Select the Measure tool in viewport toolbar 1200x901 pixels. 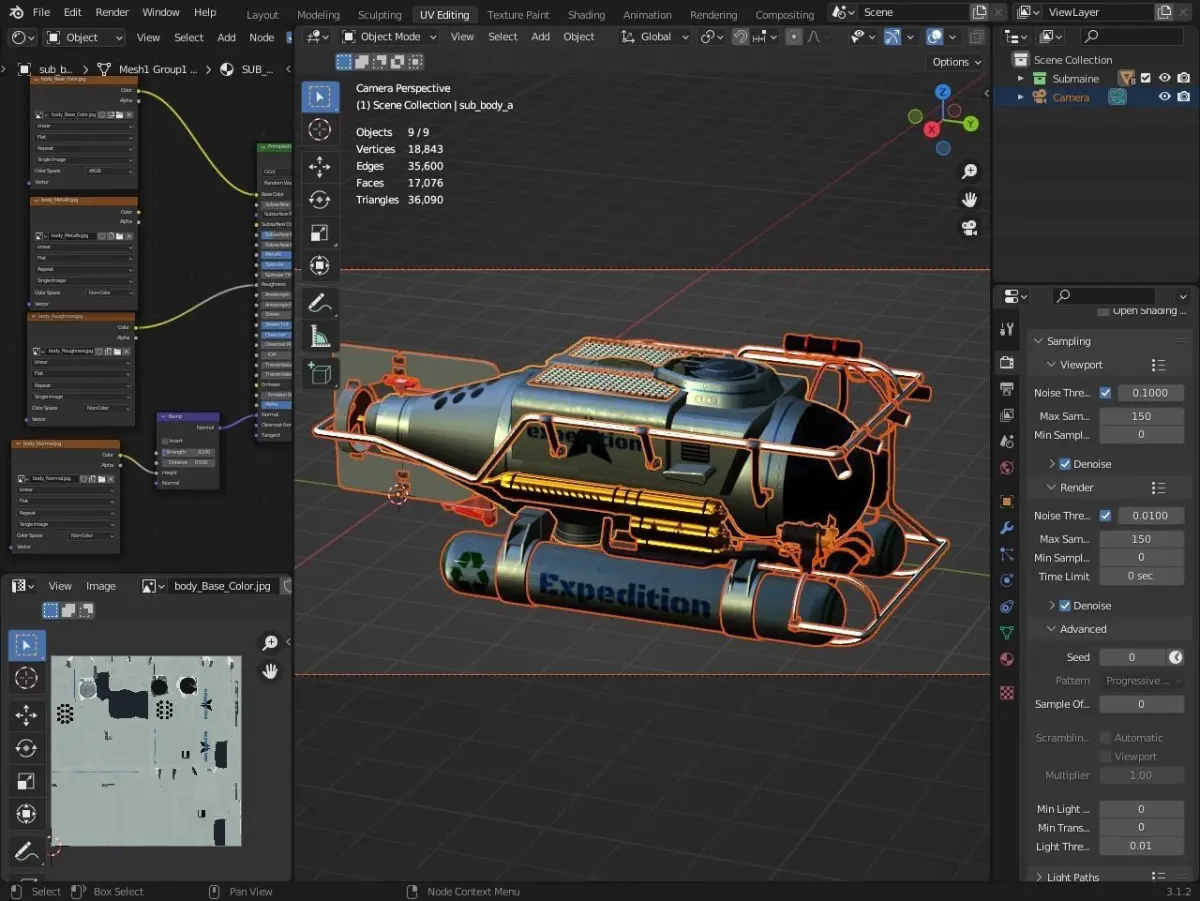tap(319, 336)
